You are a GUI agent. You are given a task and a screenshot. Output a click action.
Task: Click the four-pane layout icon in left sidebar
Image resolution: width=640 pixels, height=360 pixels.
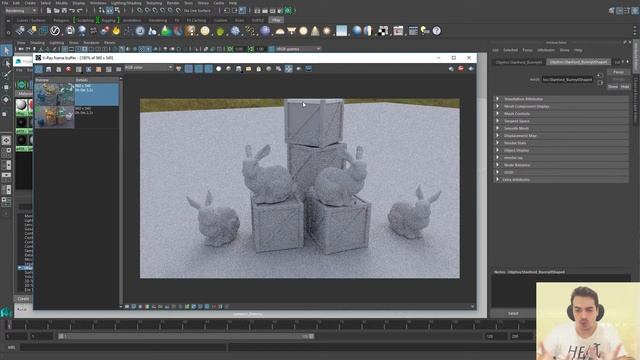[6, 153]
